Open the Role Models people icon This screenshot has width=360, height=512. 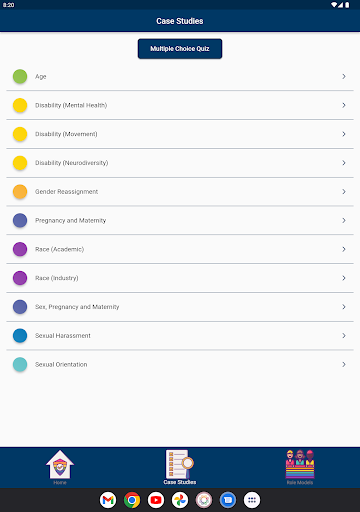pyautogui.click(x=300, y=464)
